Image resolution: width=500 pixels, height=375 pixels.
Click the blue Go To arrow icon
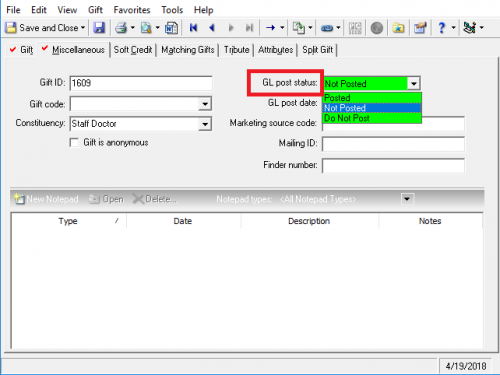tap(270, 28)
